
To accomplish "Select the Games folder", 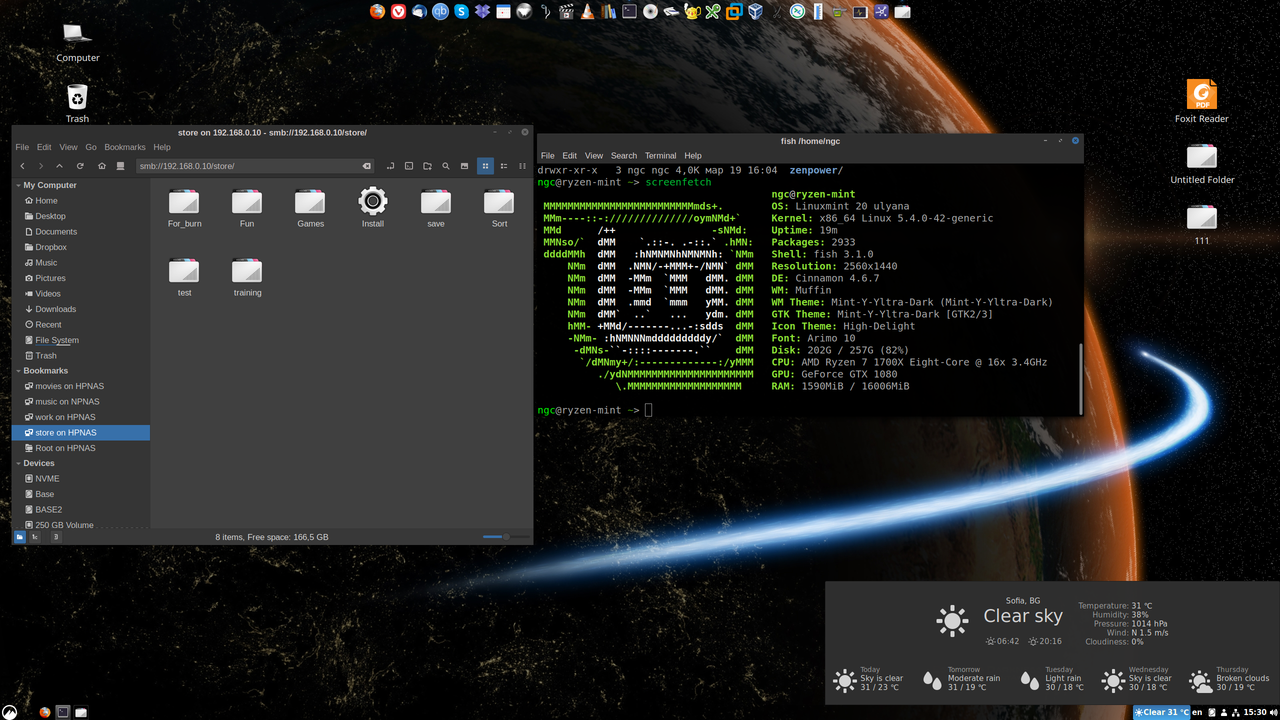I will click(x=310, y=208).
